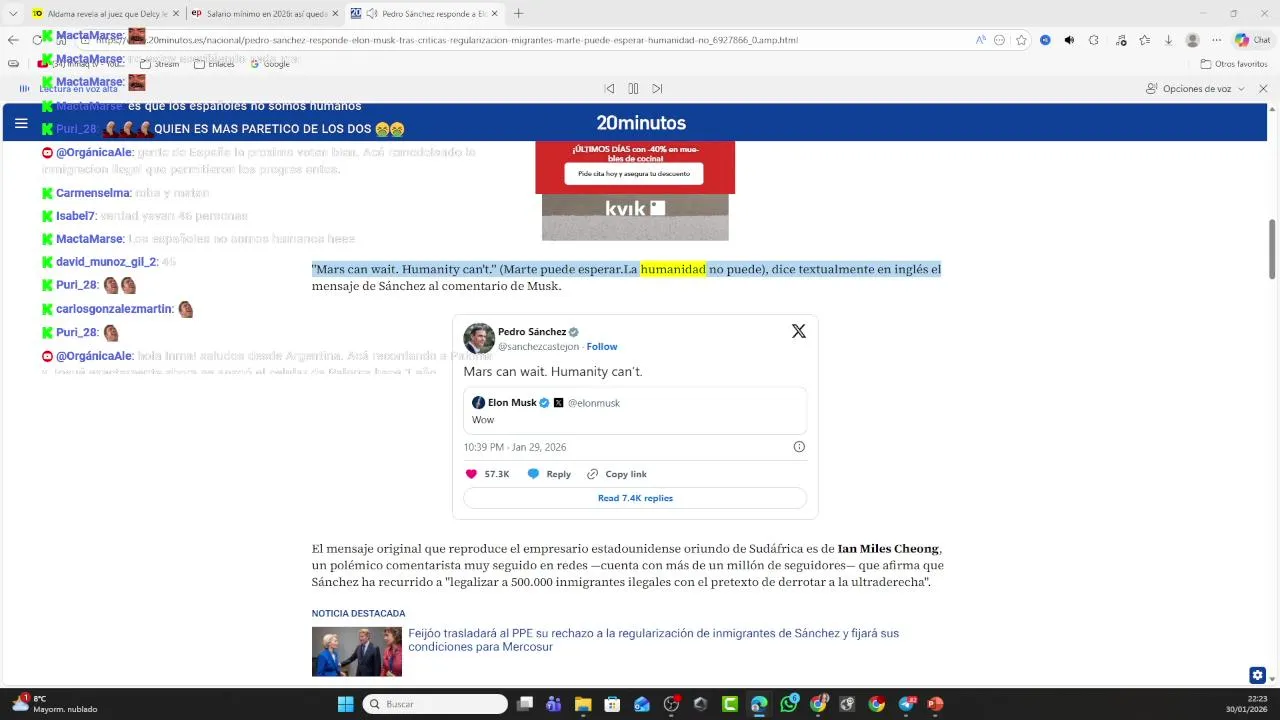Click the Ian Miles Cheong bold name

click(x=888, y=549)
